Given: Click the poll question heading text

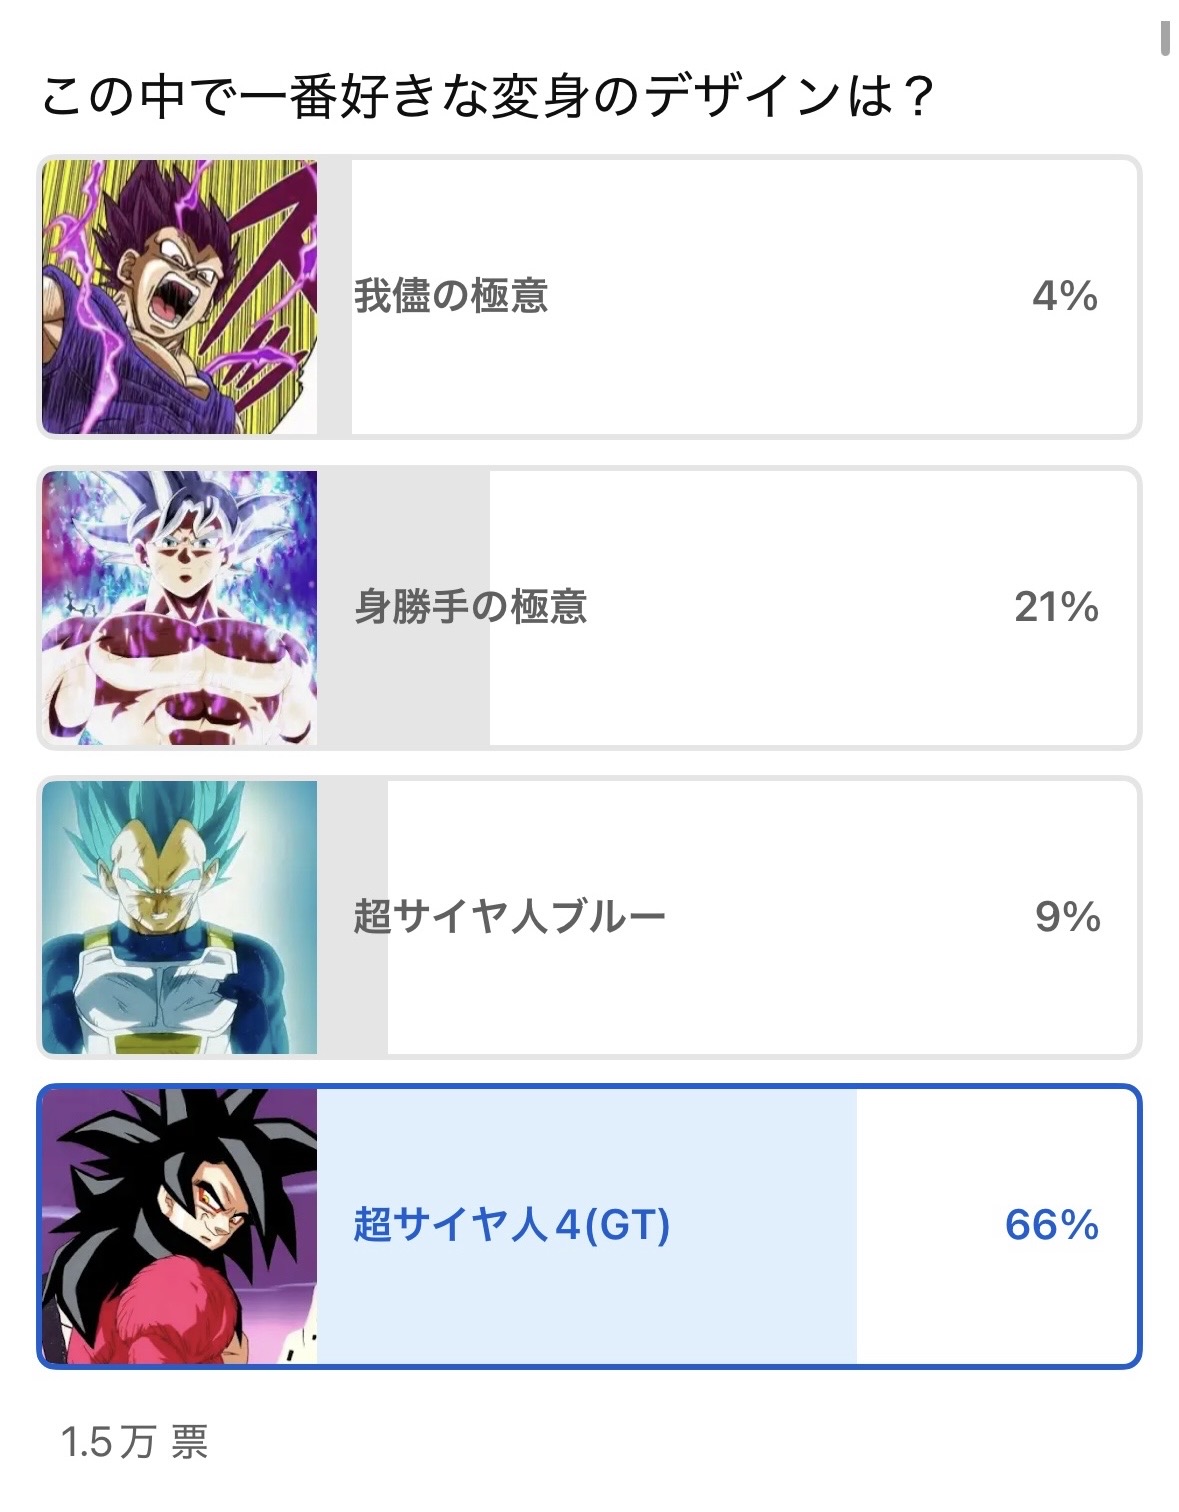Looking at the screenshot, I should [488, 97].
